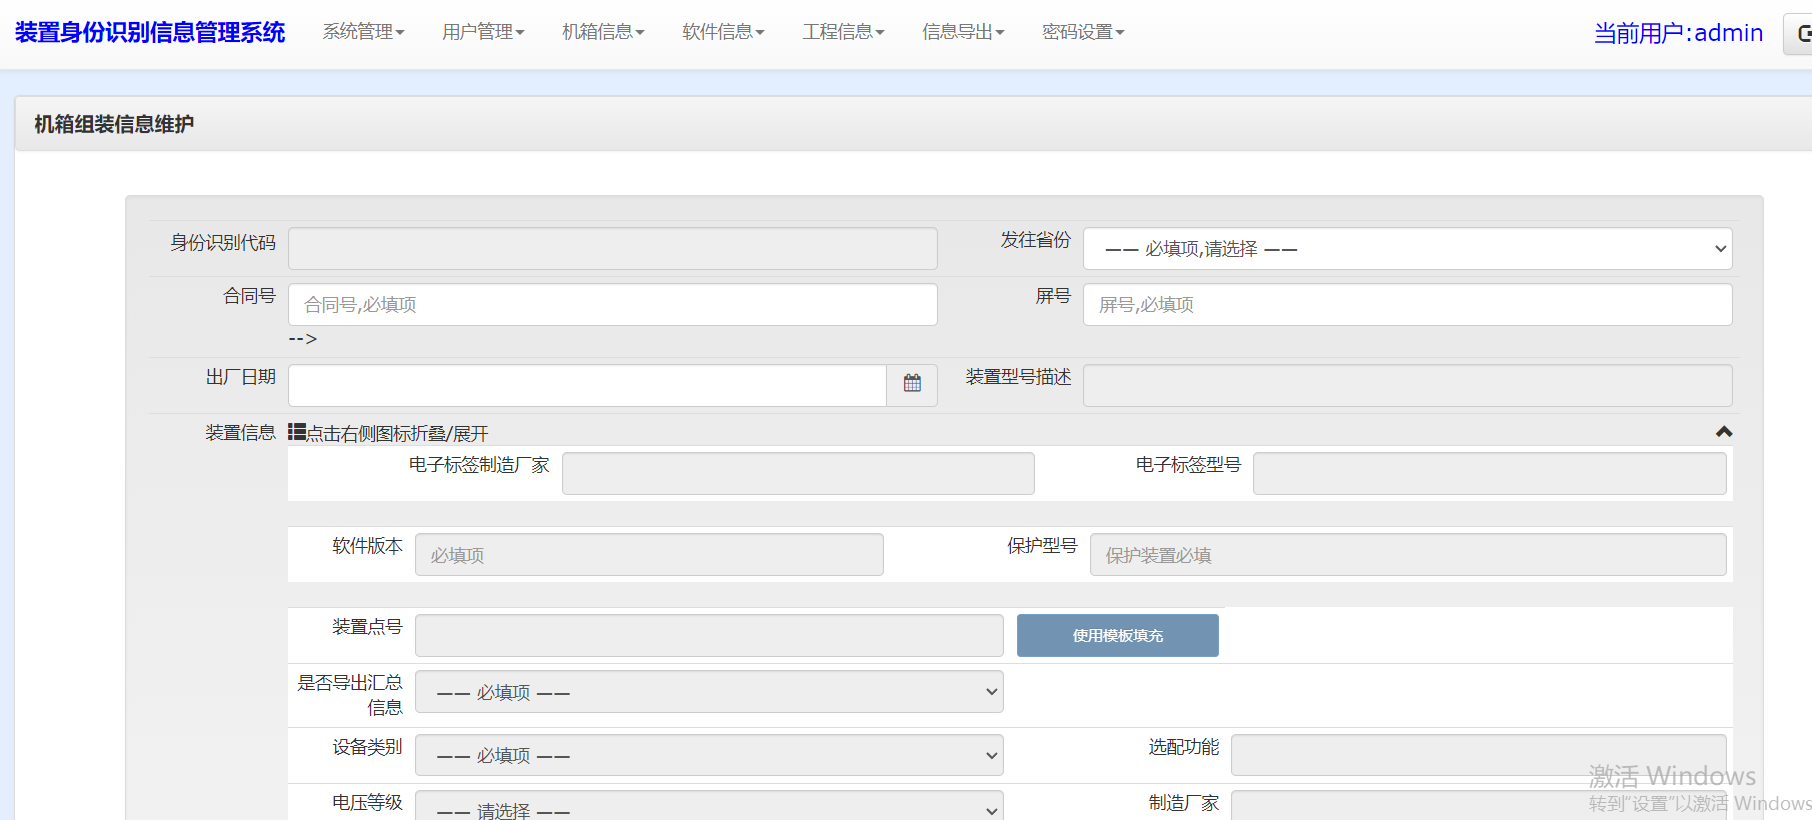The height and width of the screenshot is (820, 1812).
Task: Open the 信息导出 menu
Action: (x=963, y=32)
